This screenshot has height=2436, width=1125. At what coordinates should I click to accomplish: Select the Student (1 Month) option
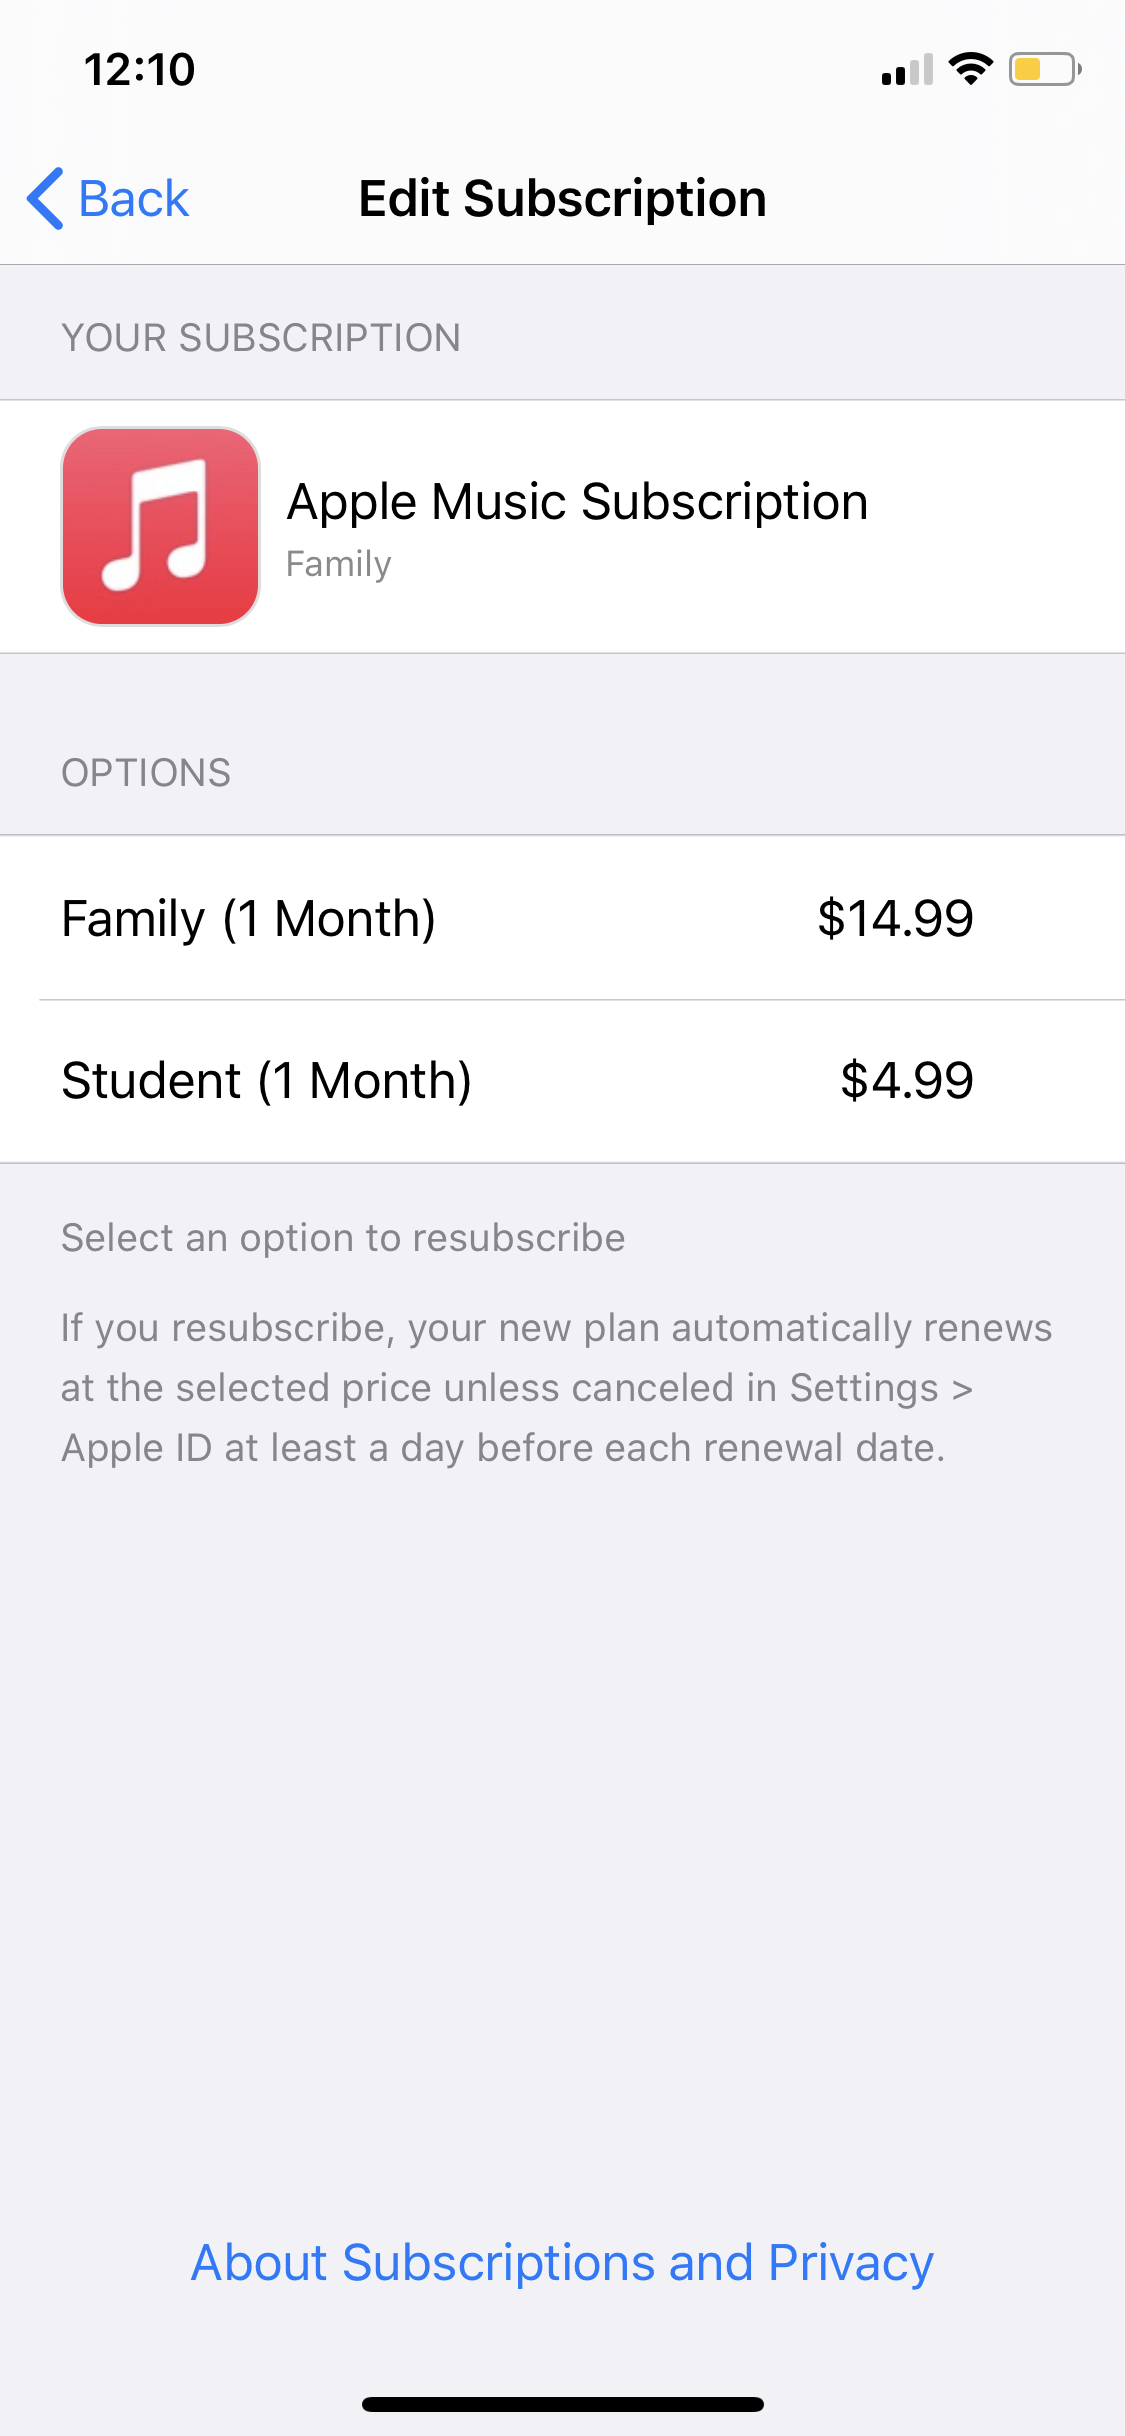pos(266,1080)
